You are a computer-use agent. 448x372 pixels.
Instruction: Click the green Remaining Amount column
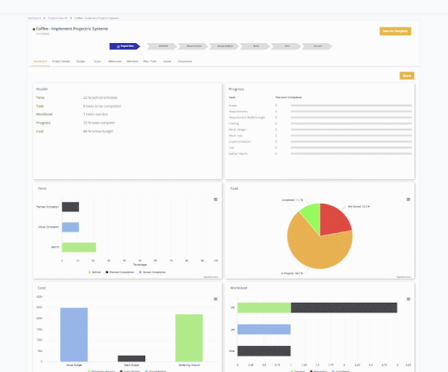tap(189, 338)
